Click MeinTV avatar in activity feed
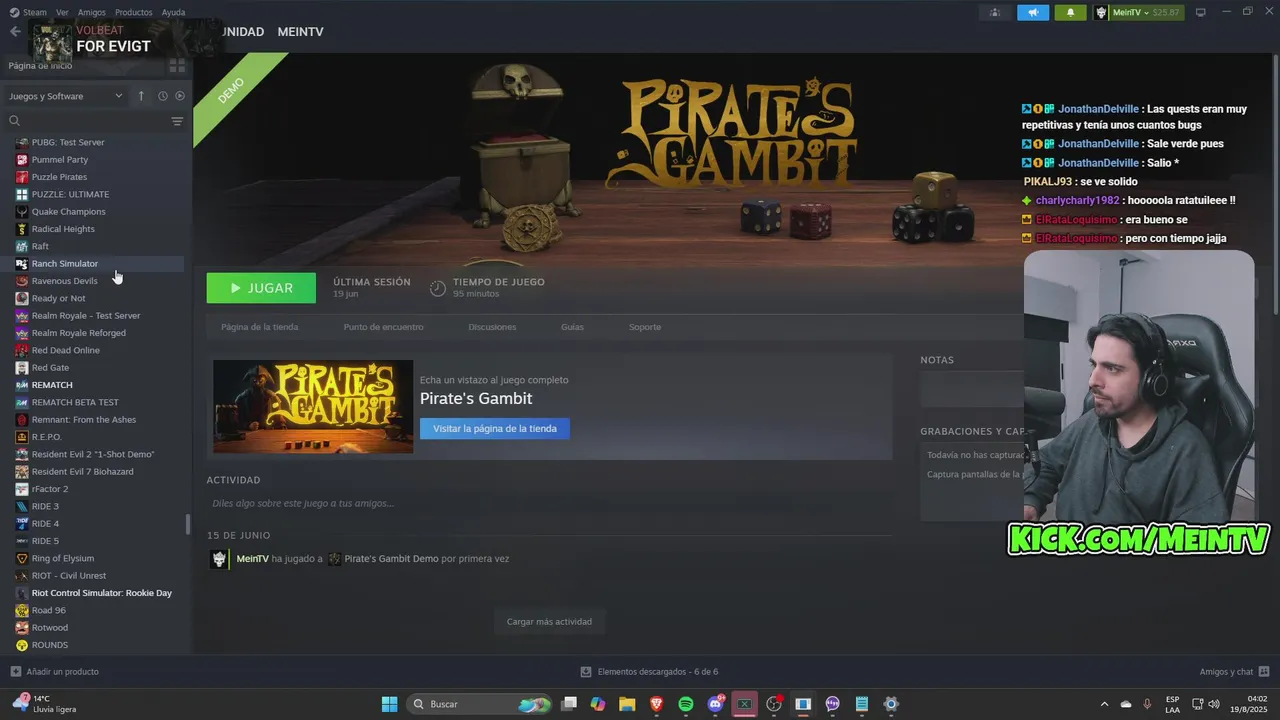 click(219, 559)
